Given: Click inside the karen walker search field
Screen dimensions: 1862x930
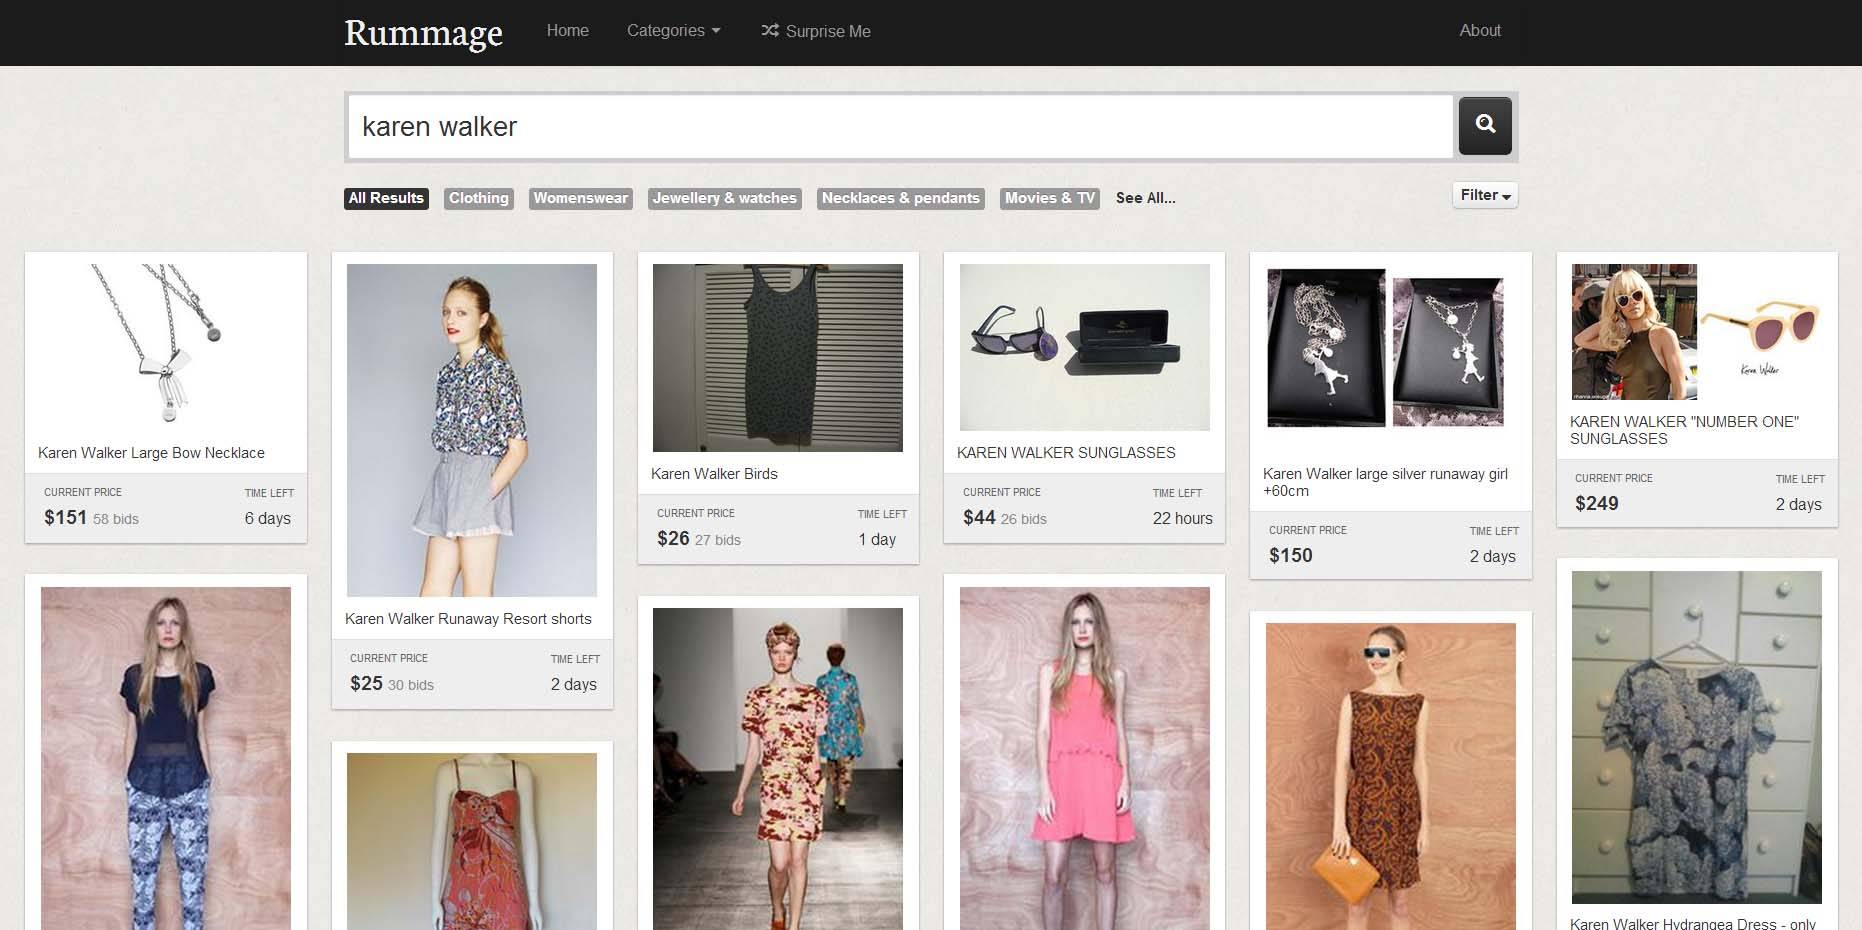Looking at the screenshot, I should tap(900, 126).
